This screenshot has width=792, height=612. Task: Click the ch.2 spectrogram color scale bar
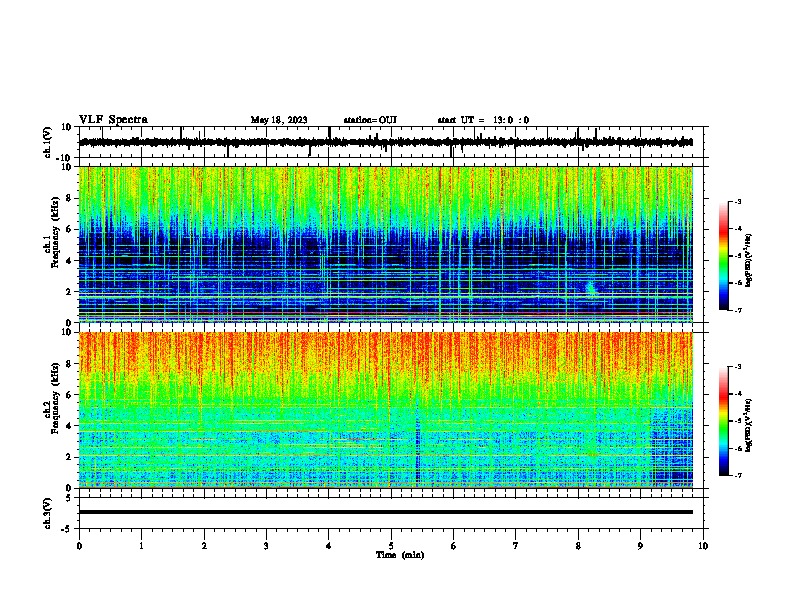(x=724, y=421)
